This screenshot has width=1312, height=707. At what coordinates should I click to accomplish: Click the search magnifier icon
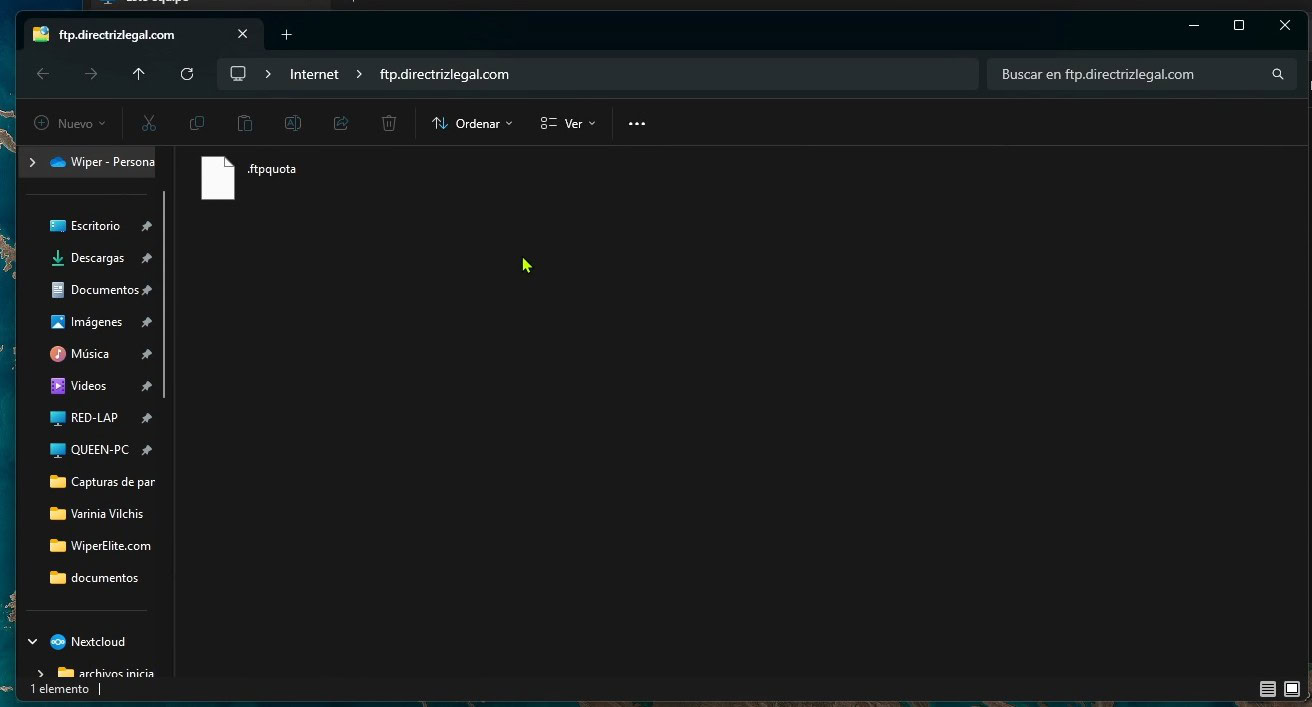pyautogui.click(x=1278, y=74)
